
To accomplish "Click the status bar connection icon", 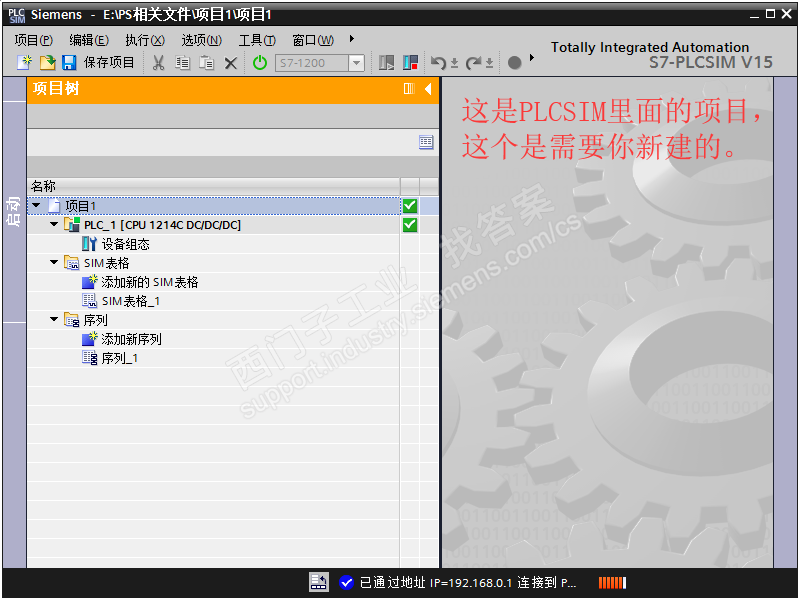I will tap(319, 582).
